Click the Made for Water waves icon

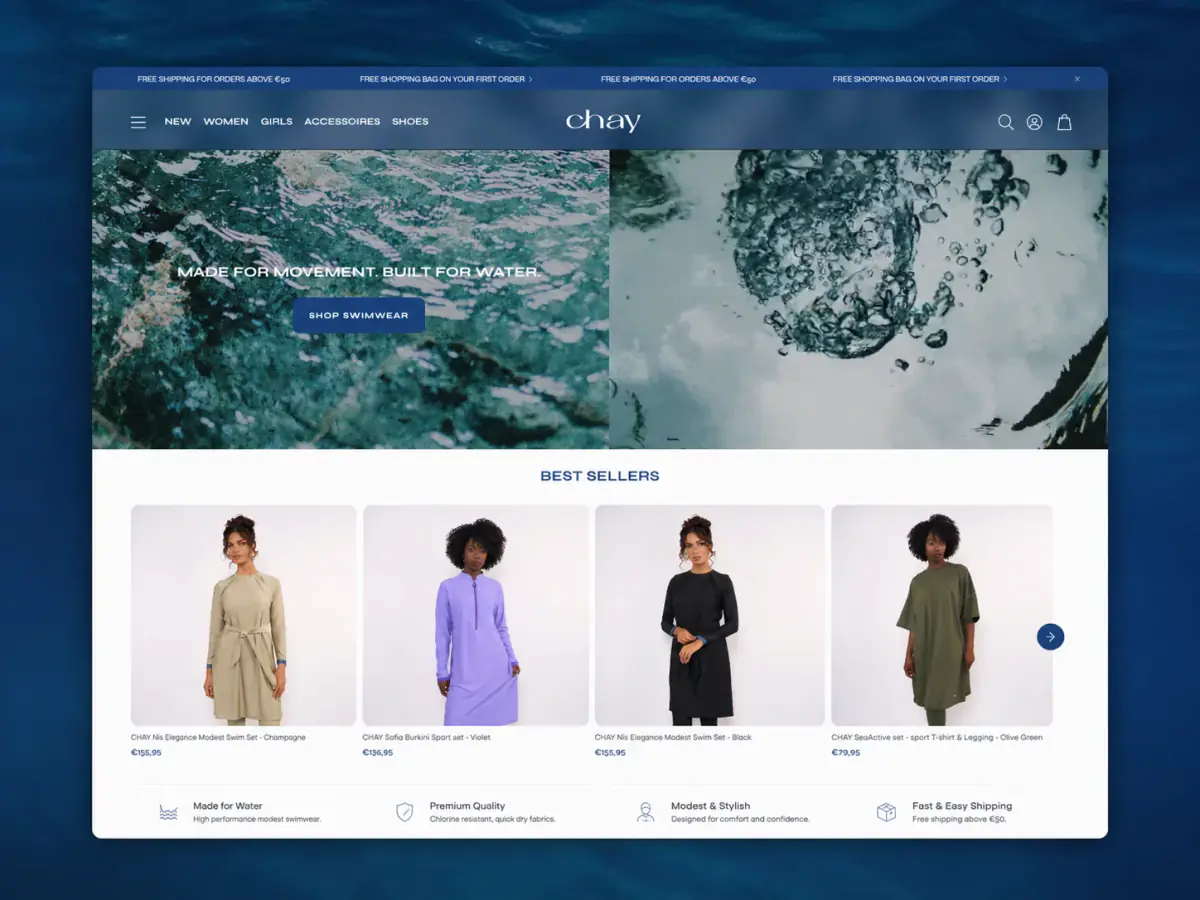[168, 812]
